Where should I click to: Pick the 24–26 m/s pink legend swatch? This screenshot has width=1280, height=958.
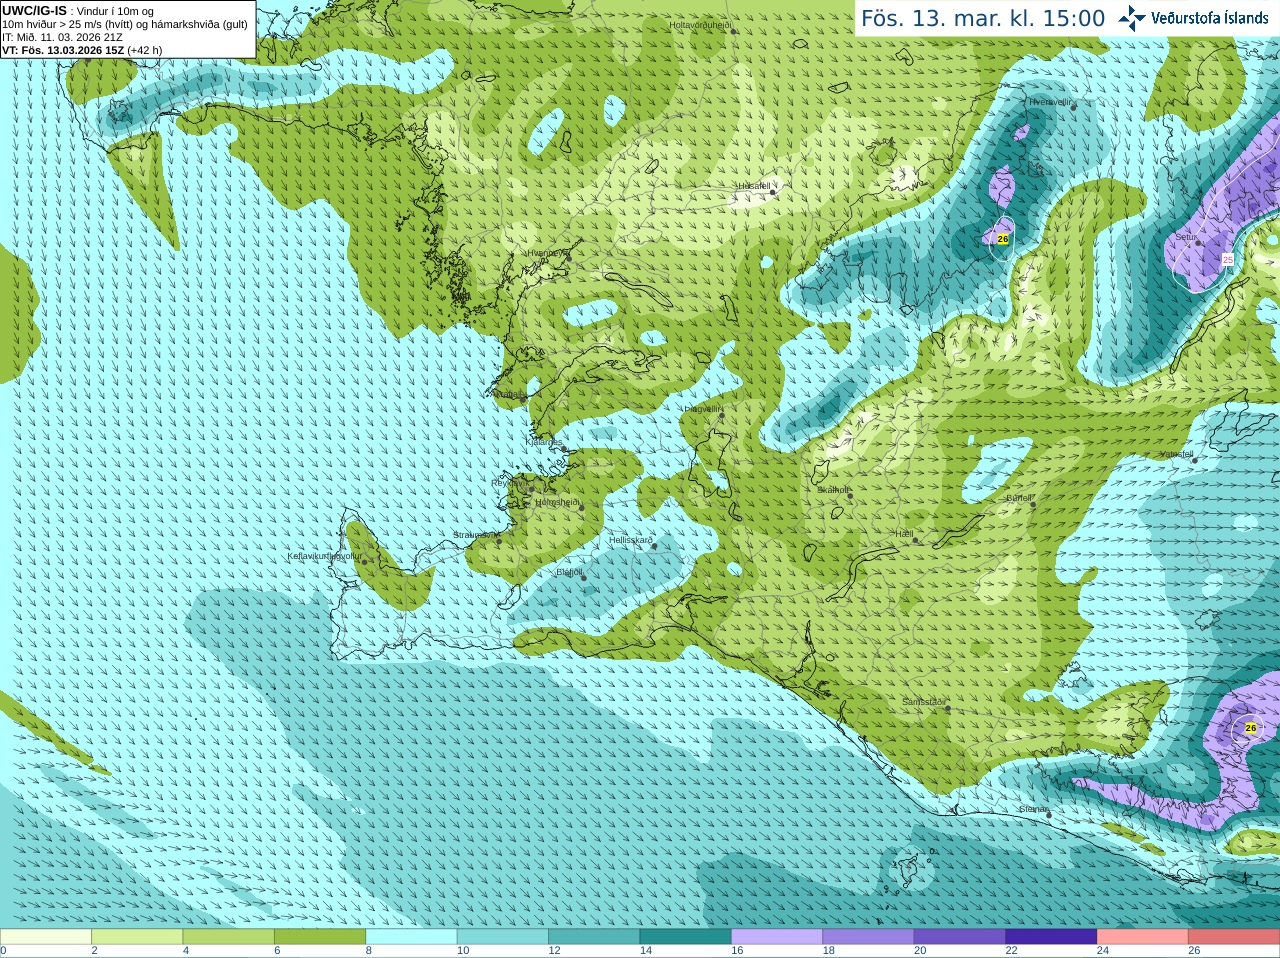1143,937
